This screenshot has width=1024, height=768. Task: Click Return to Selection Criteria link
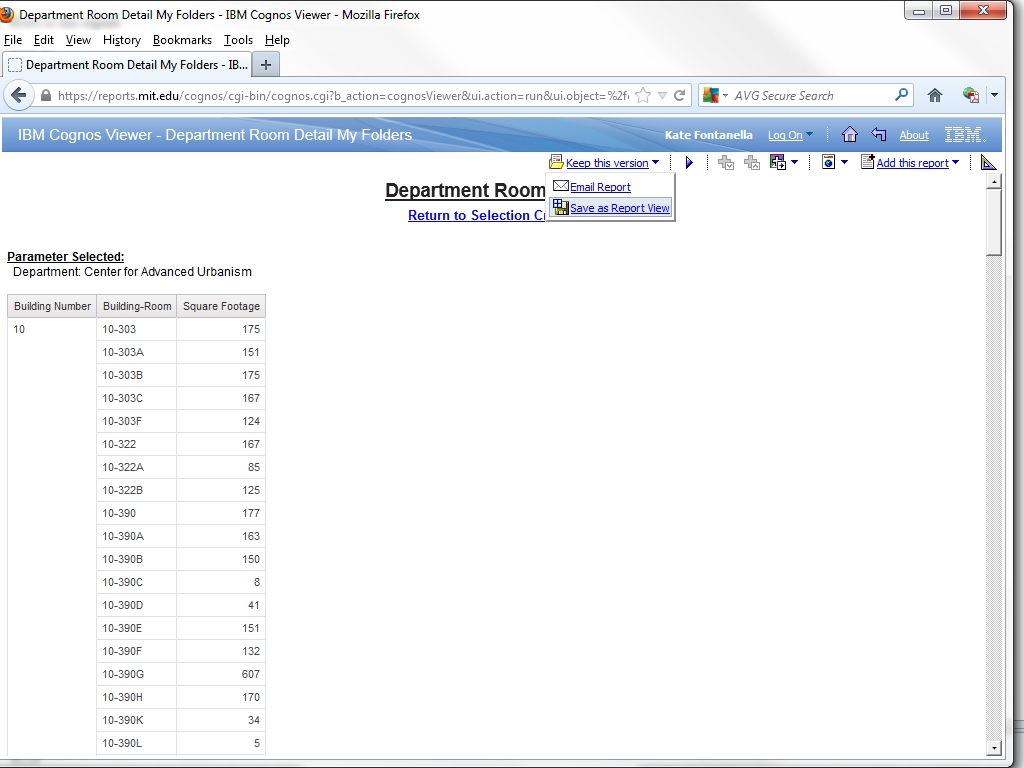[x=476, y=215]
